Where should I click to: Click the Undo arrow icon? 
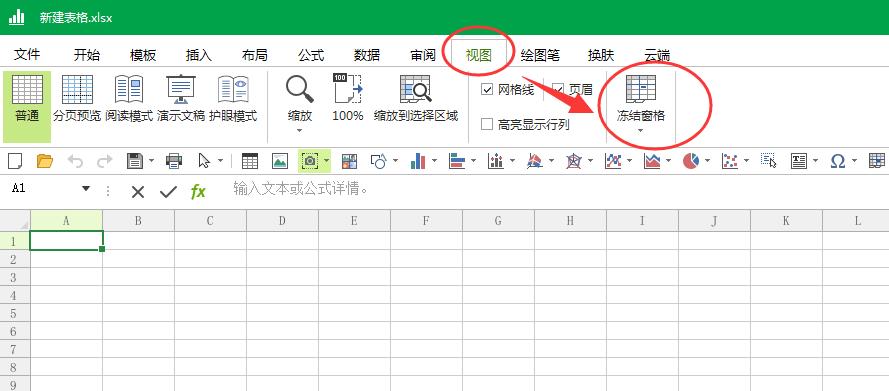coord(75,162)
